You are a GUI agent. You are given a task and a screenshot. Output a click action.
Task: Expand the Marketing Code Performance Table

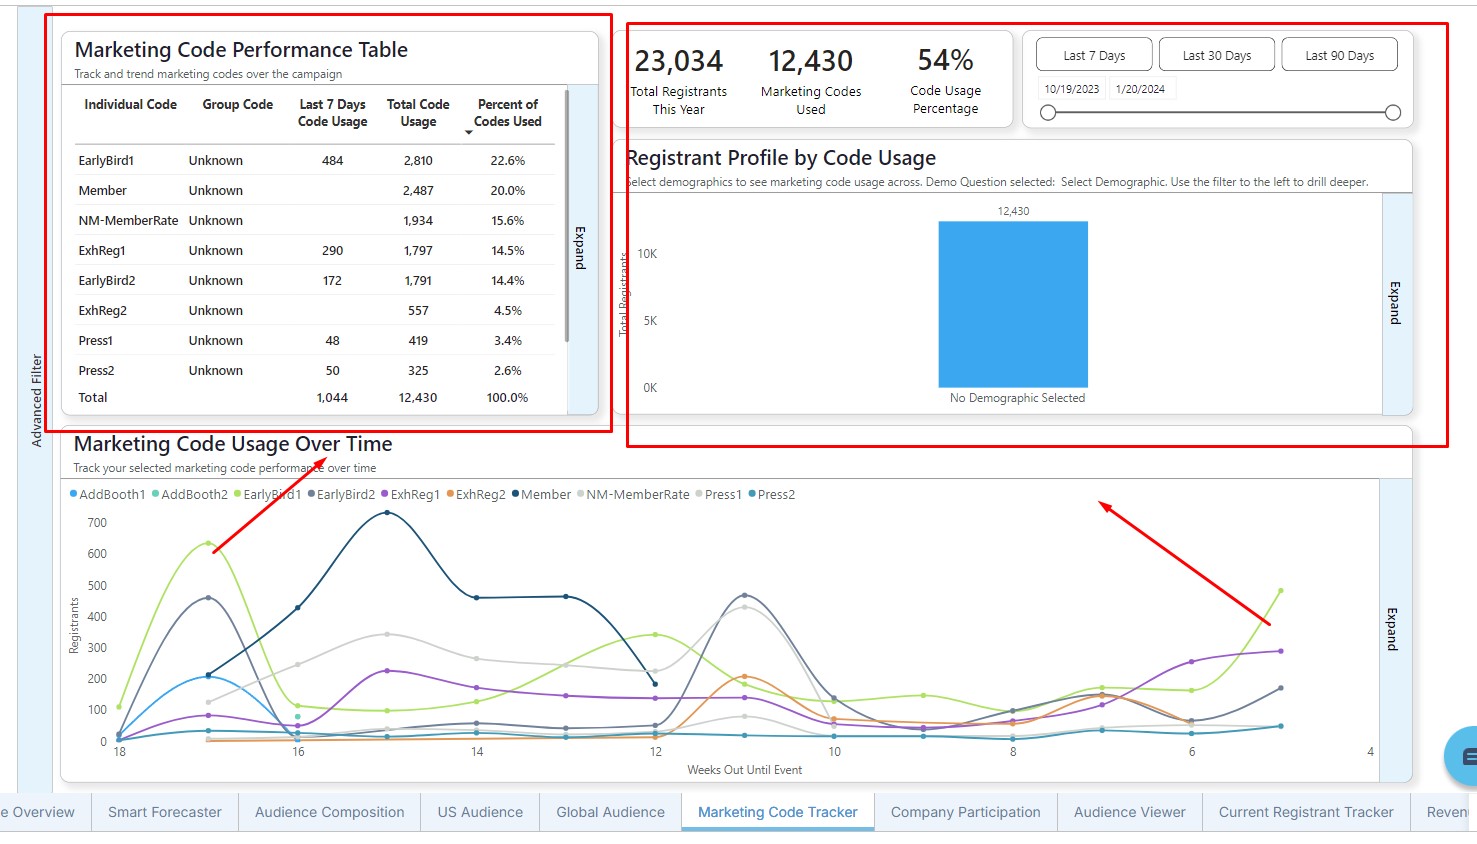click(x=581, y=247)
